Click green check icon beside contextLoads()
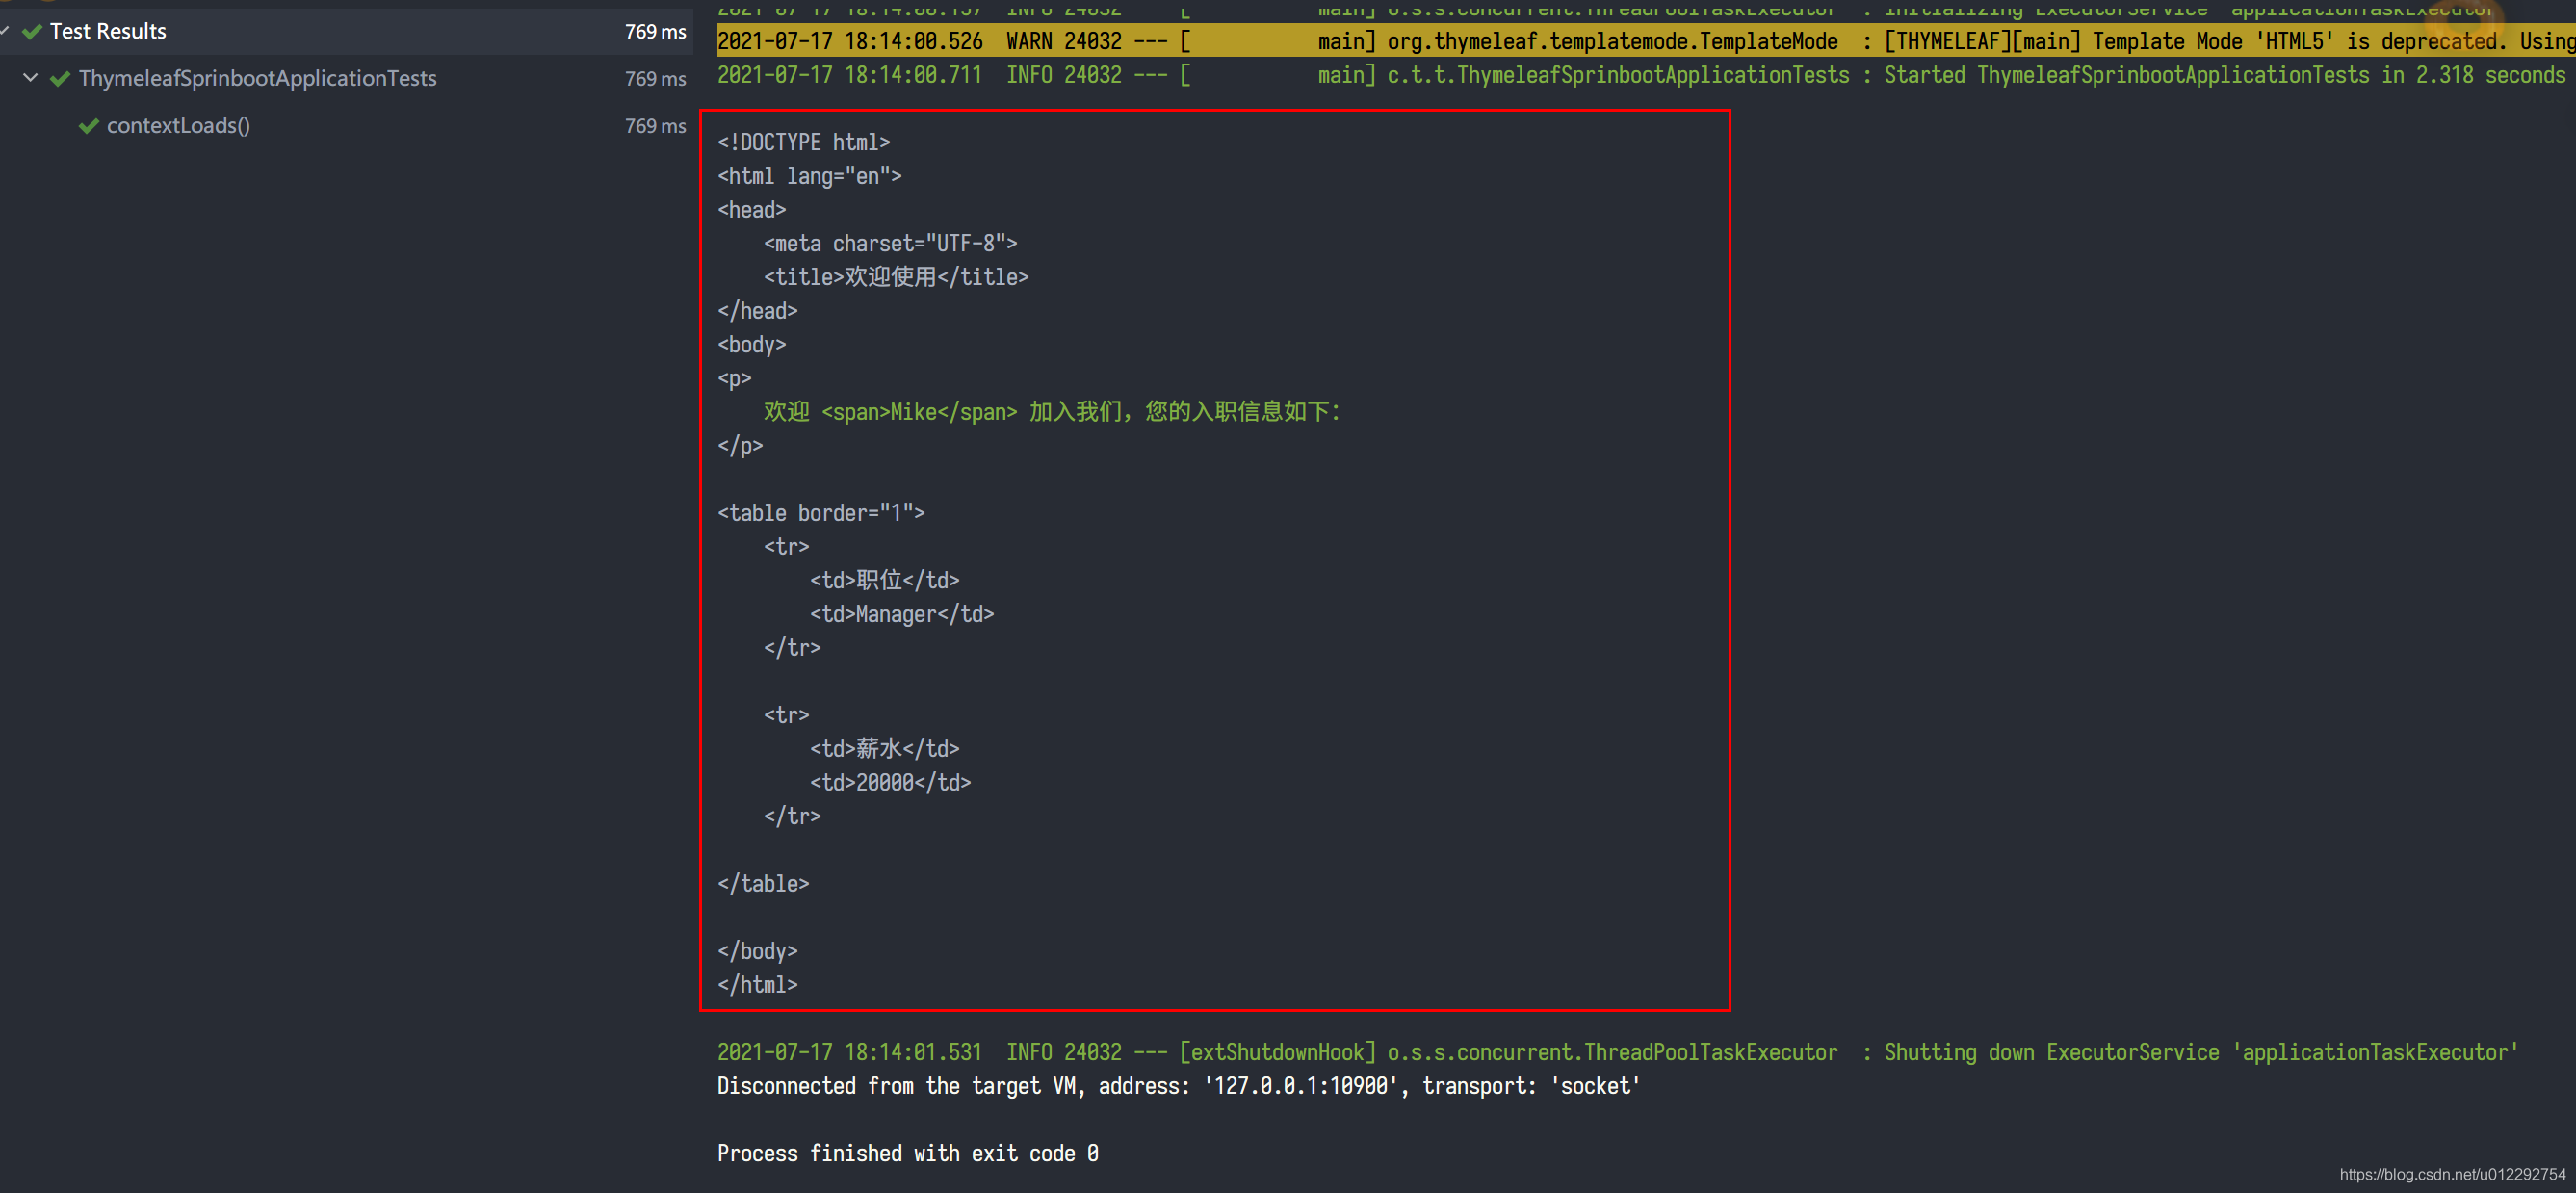Screen dimensions: 2576x1193 click(89, 126)
